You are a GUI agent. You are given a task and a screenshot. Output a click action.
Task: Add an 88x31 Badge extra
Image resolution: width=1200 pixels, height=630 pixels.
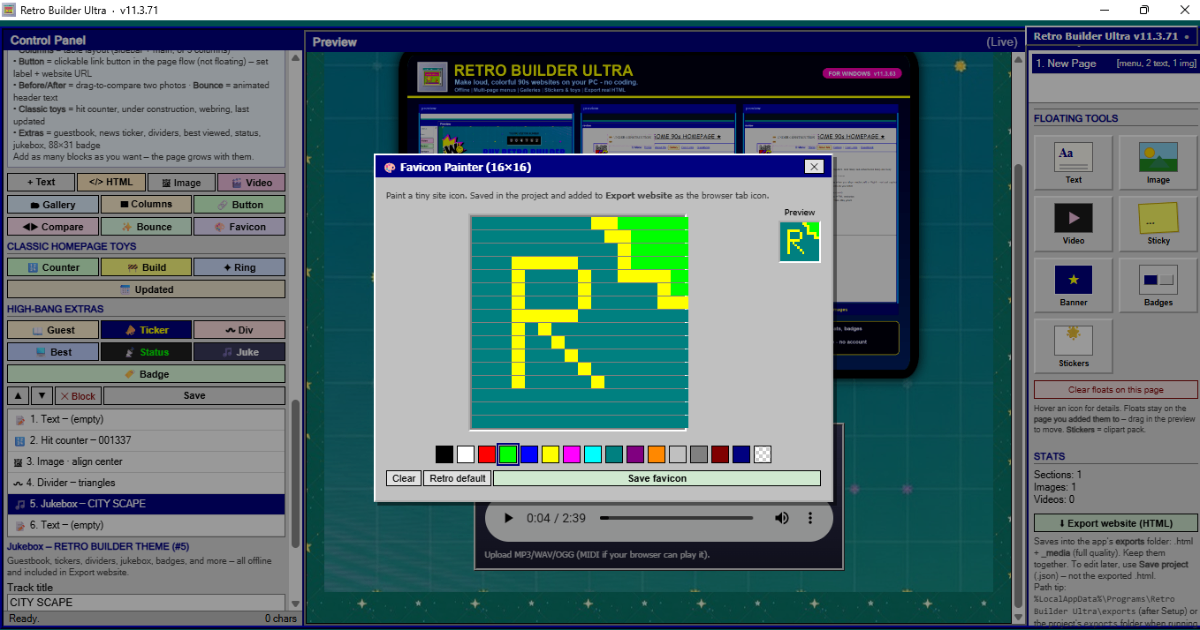click(x=146, y=374)
